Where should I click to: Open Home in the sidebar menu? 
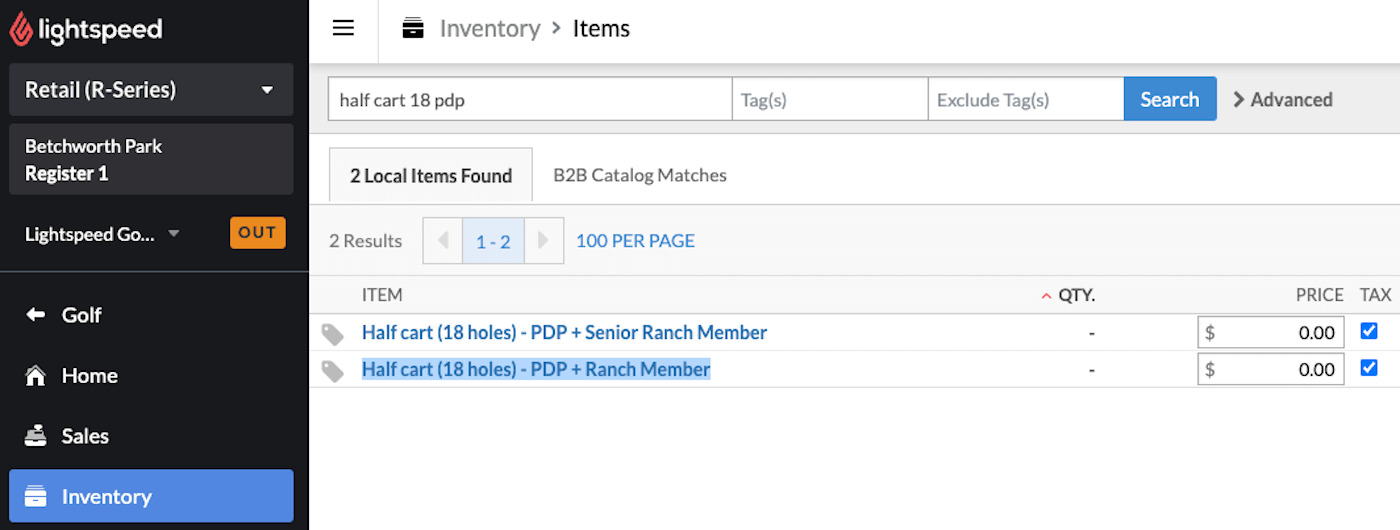click(151, 376)
